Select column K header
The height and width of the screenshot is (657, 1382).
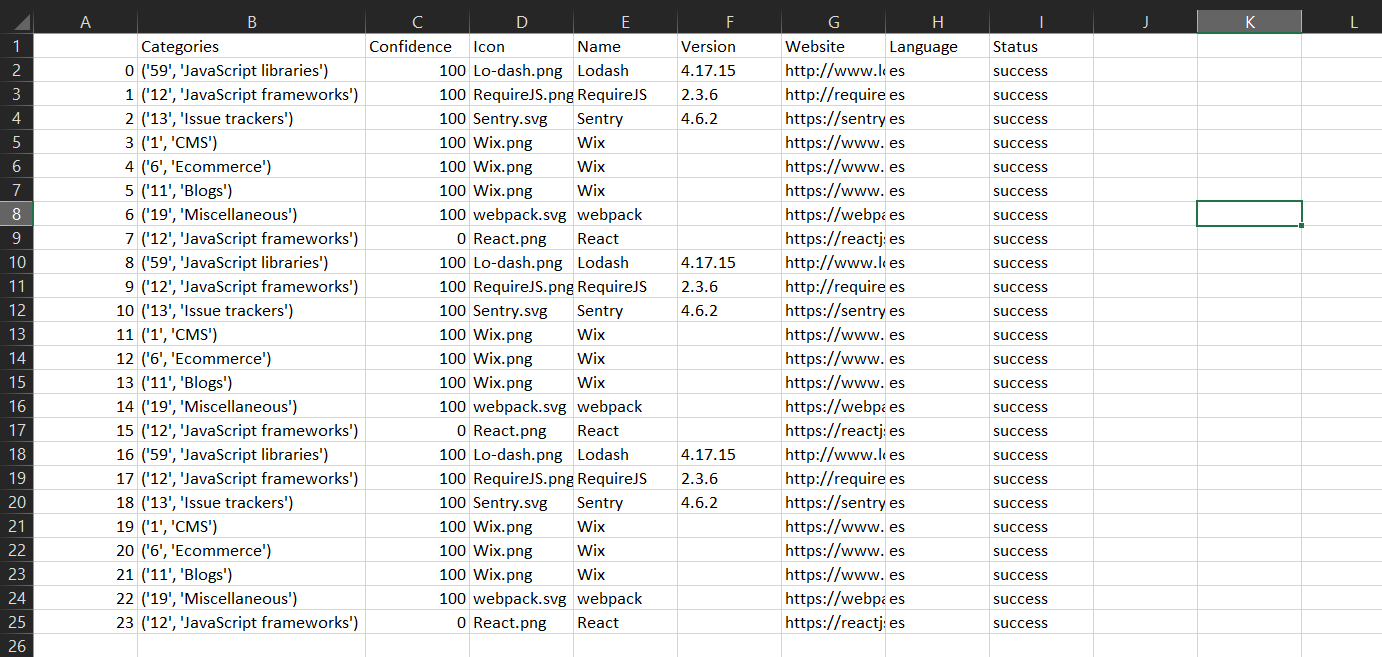click(1249, 22)
